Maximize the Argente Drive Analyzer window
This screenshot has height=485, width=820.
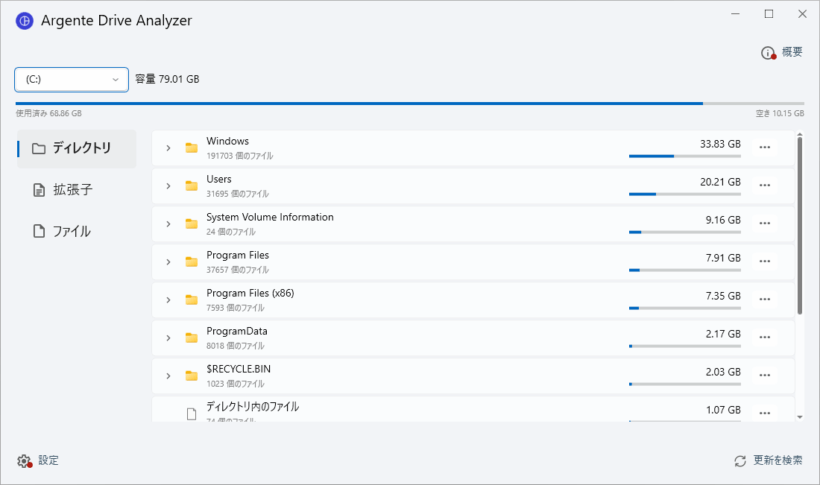pyautogui.click(x=769, y=14)
